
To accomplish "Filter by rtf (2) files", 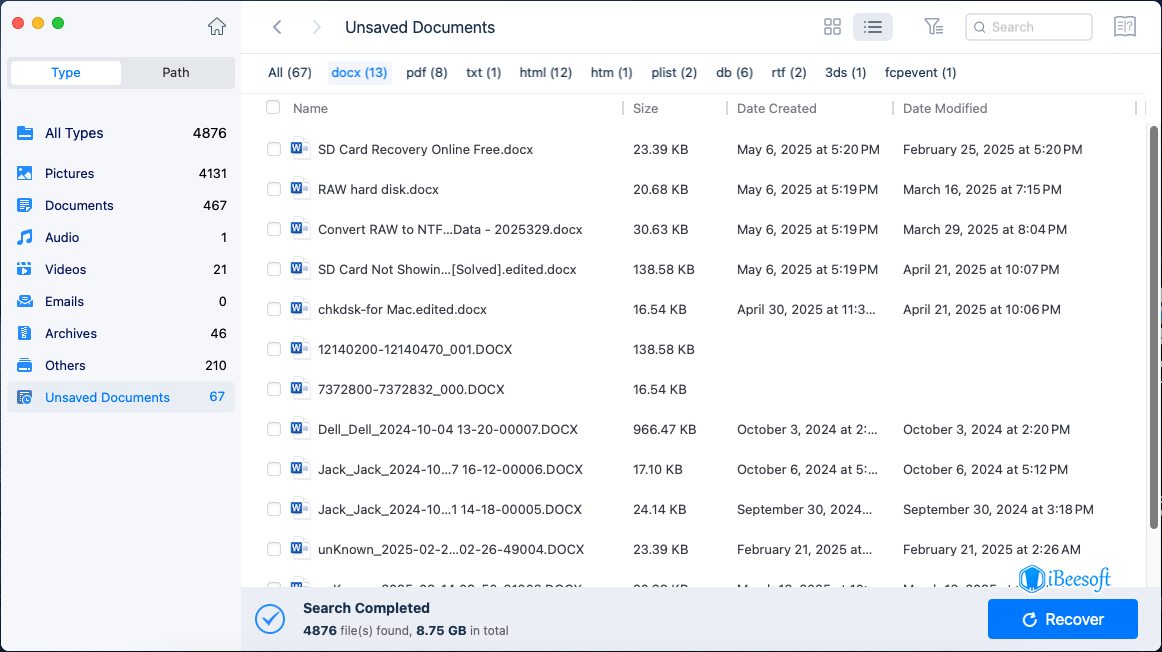I will (x=788, y=73).
